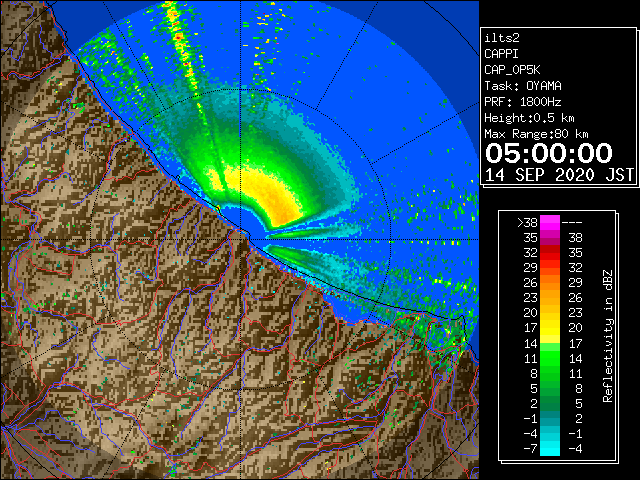Select the "Height:0.5 km" line
The width and height of the screenshot is (640, 480).
pos(529,118)
